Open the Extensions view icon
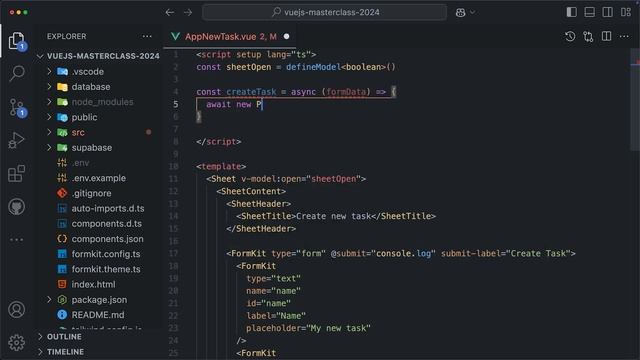This screenshot has height=360, width=640. [17, 173]
